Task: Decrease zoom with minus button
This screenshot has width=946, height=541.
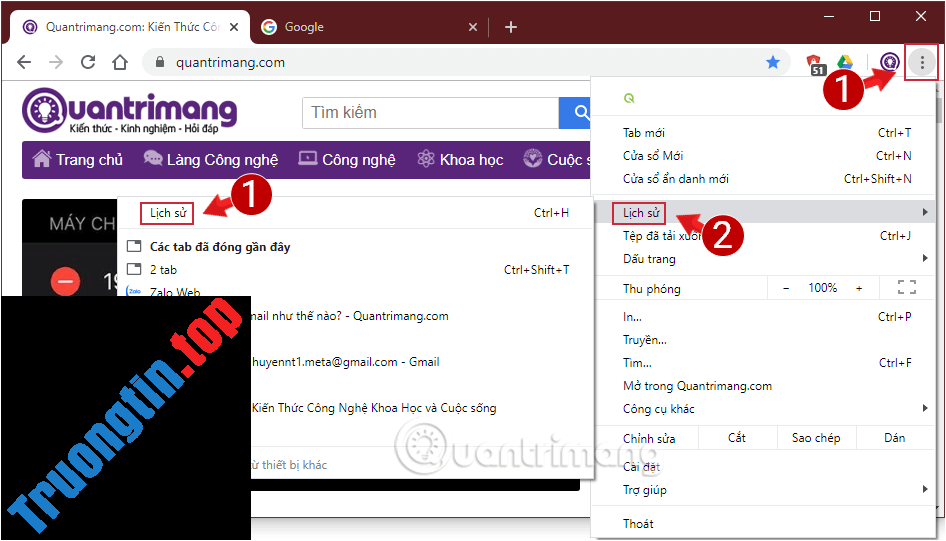Action: coord(786,288)
